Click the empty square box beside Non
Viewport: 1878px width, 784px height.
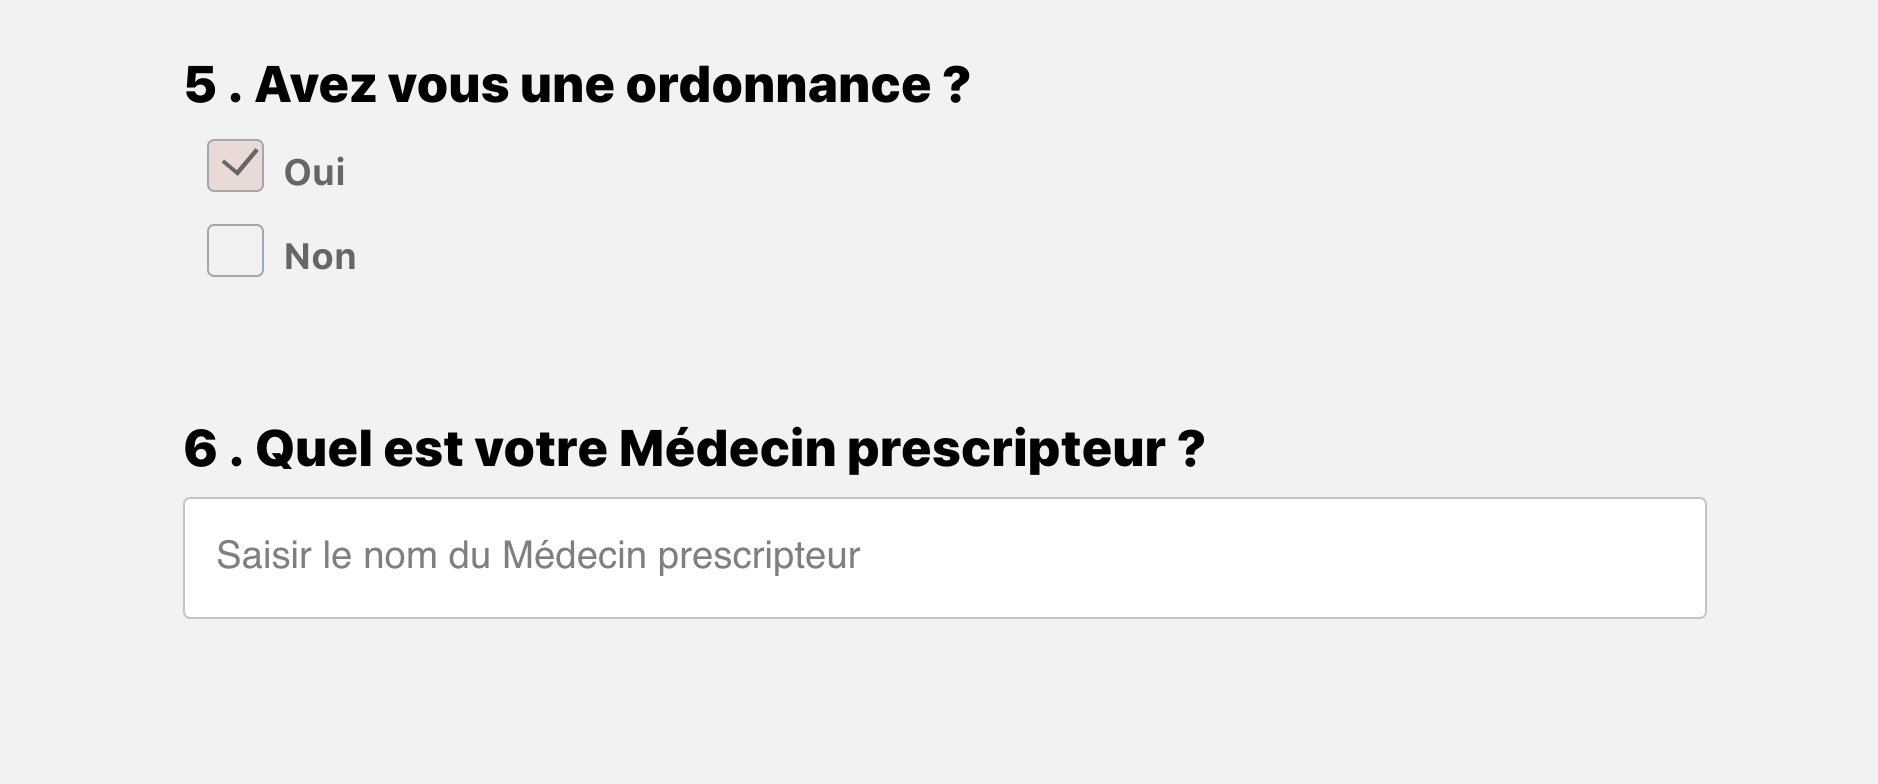(x=235, y=251)
